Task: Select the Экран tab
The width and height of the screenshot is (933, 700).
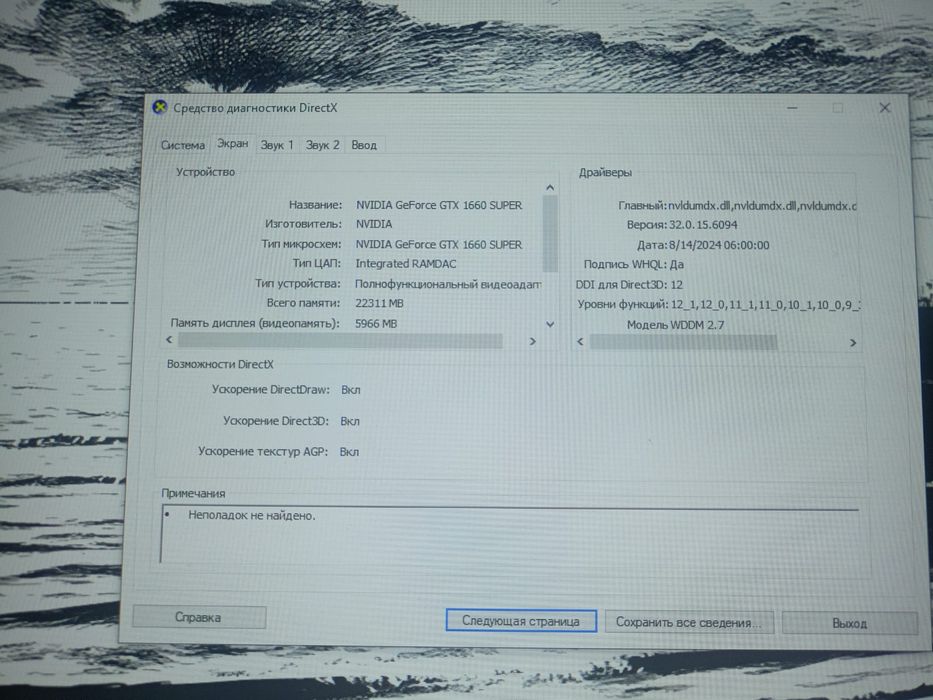Action: click(232, 143)
